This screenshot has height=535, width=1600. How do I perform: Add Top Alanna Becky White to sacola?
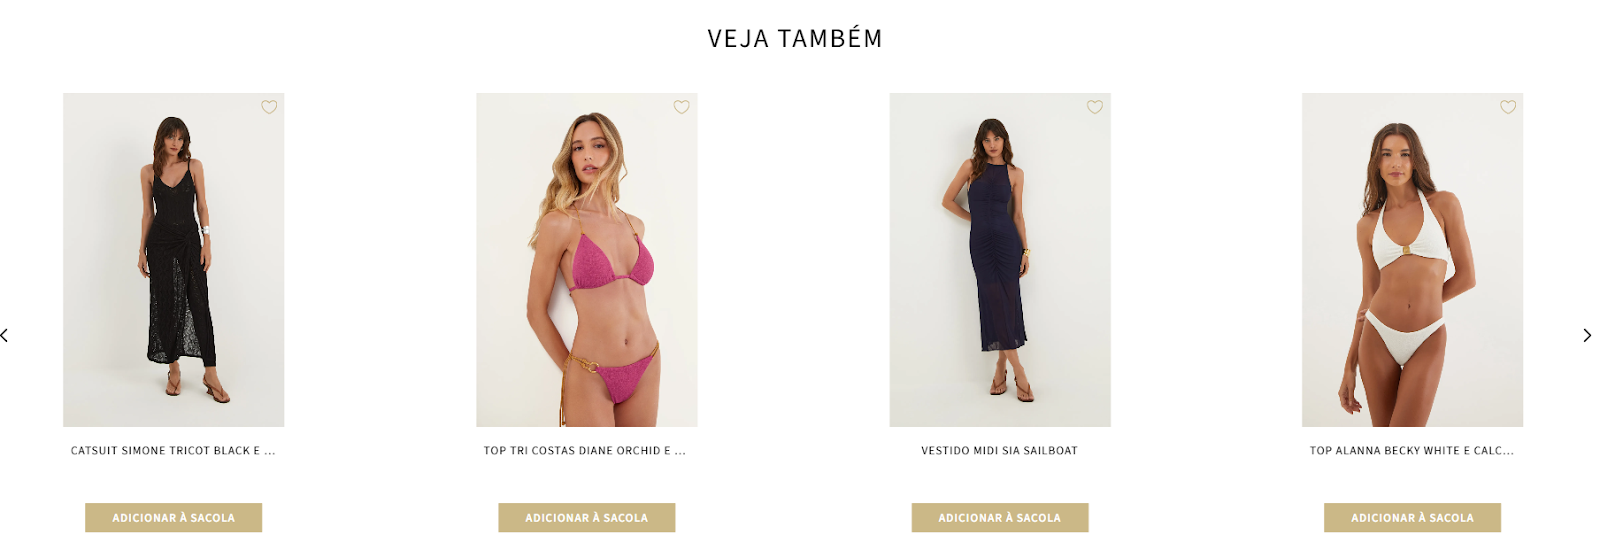click(x=1412, y=517)
